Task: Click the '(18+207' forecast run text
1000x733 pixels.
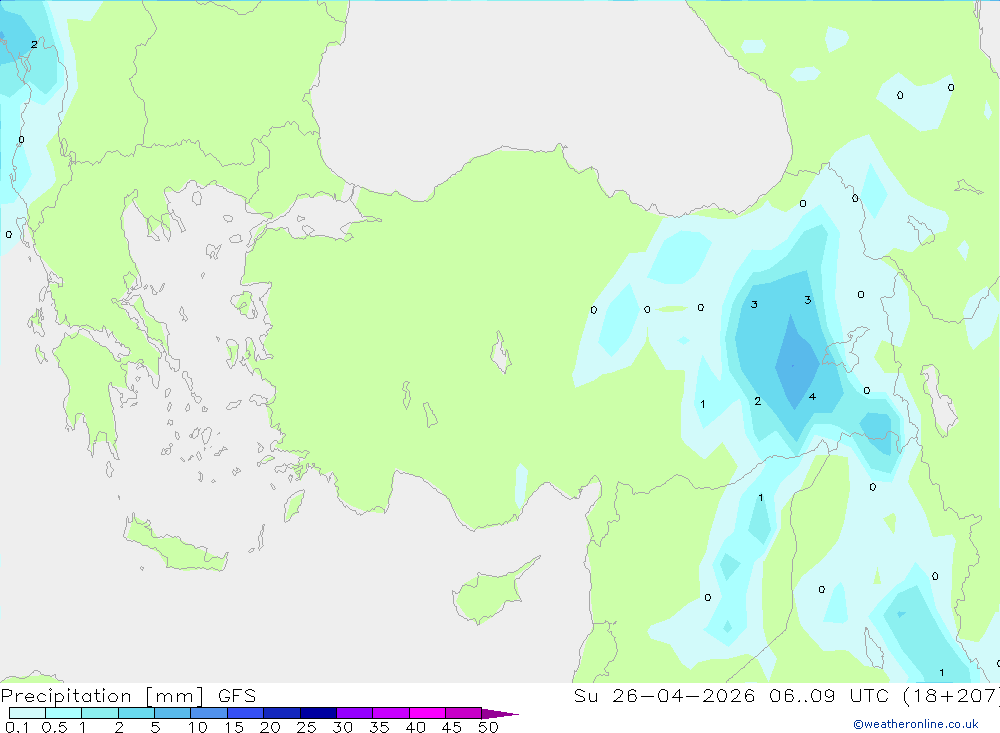Action: (x=951, y=696)
